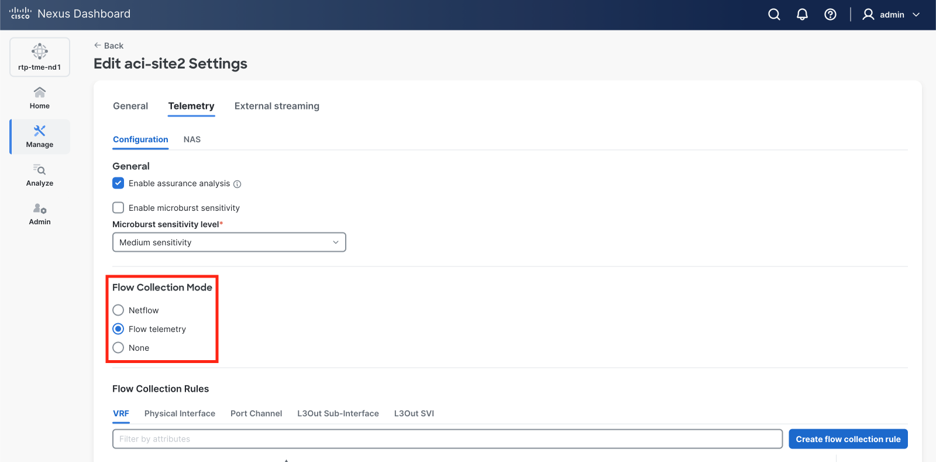Click Create flow collection rule
This screenshot has height=462, width=936.
(x=848, y=439)
